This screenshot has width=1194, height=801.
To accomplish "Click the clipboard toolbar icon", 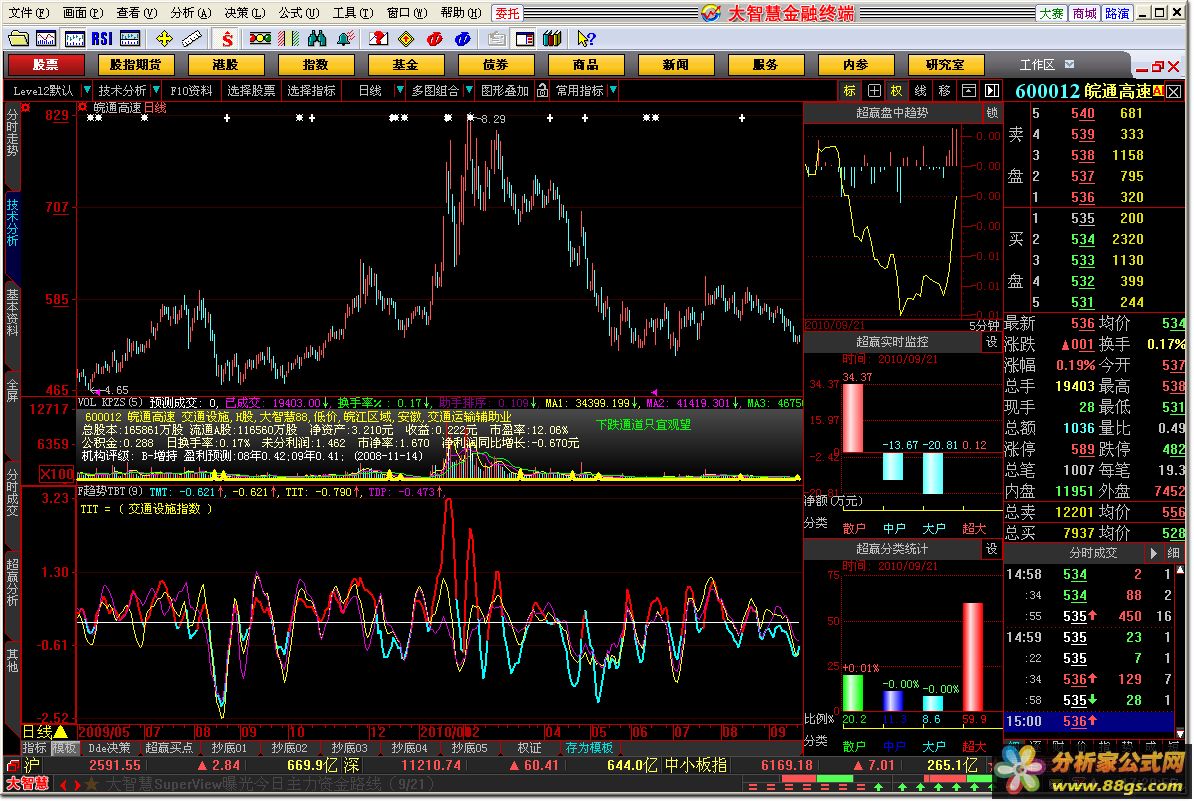I will click(x=496, y=38).
